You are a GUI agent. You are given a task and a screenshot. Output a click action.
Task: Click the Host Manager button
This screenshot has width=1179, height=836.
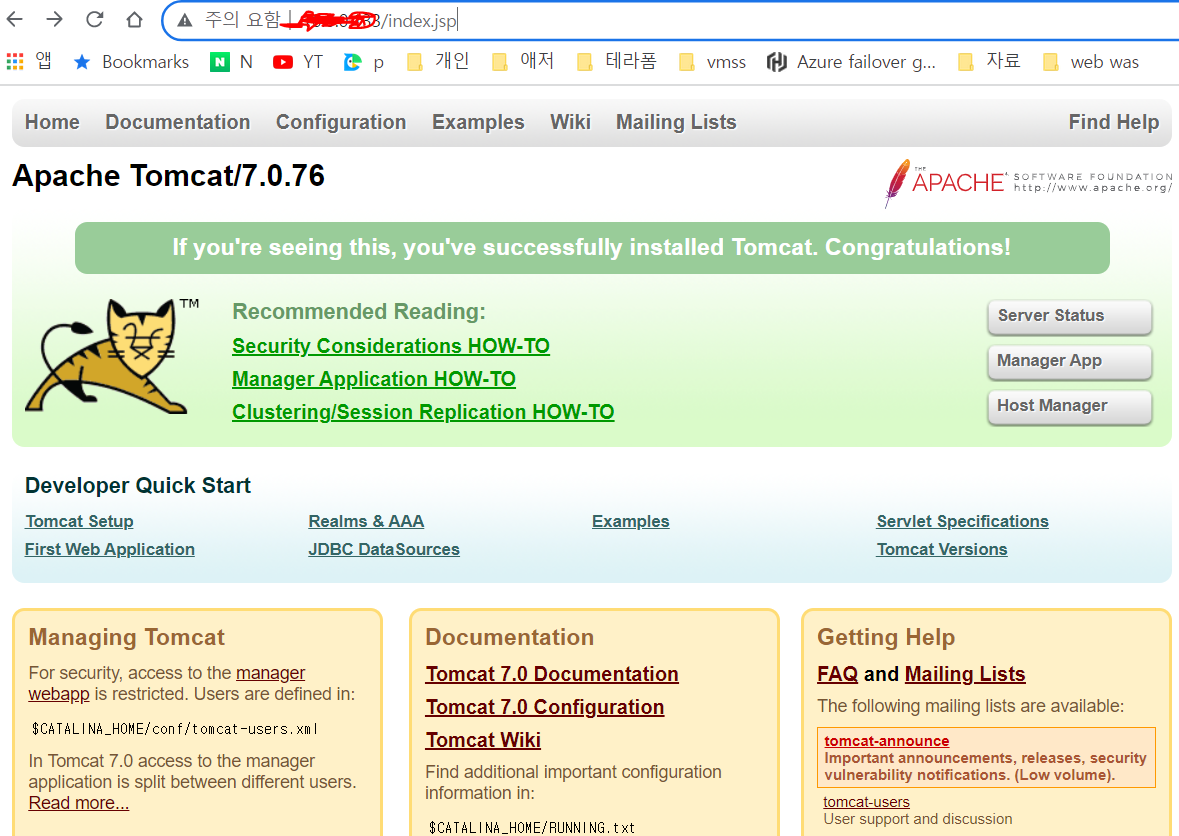pos(1069,407)
